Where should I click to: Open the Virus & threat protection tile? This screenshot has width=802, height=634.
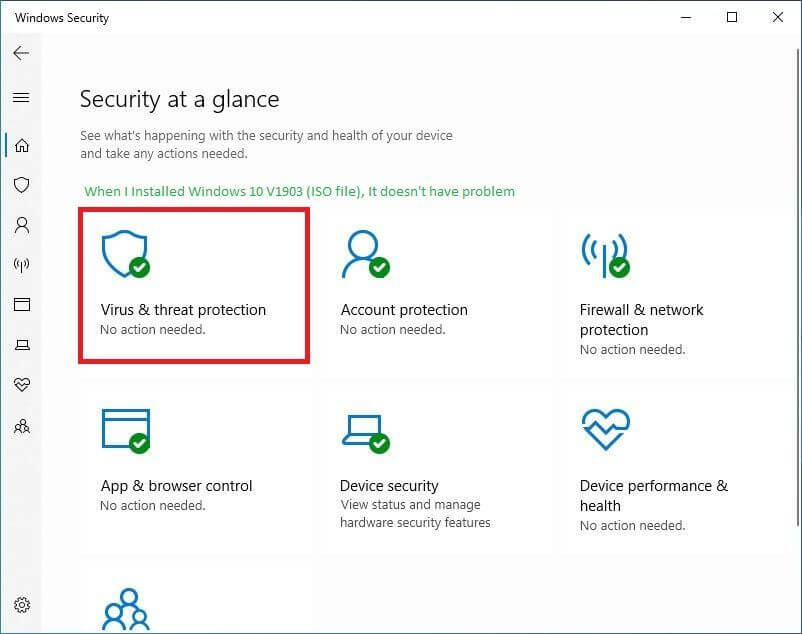[x=194, y=285]
